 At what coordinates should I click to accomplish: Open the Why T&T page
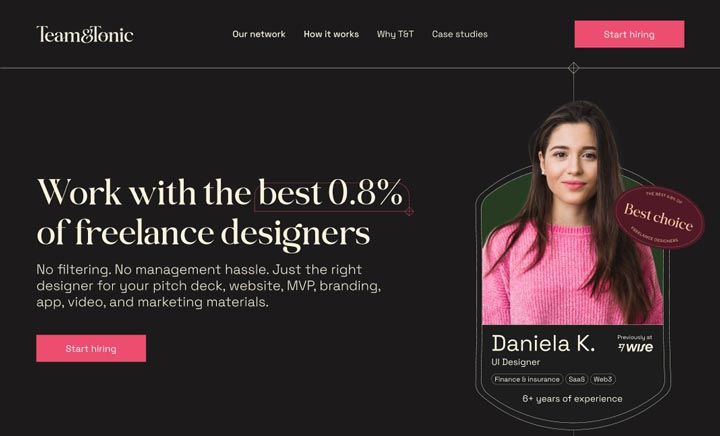(x=395, y=34)
